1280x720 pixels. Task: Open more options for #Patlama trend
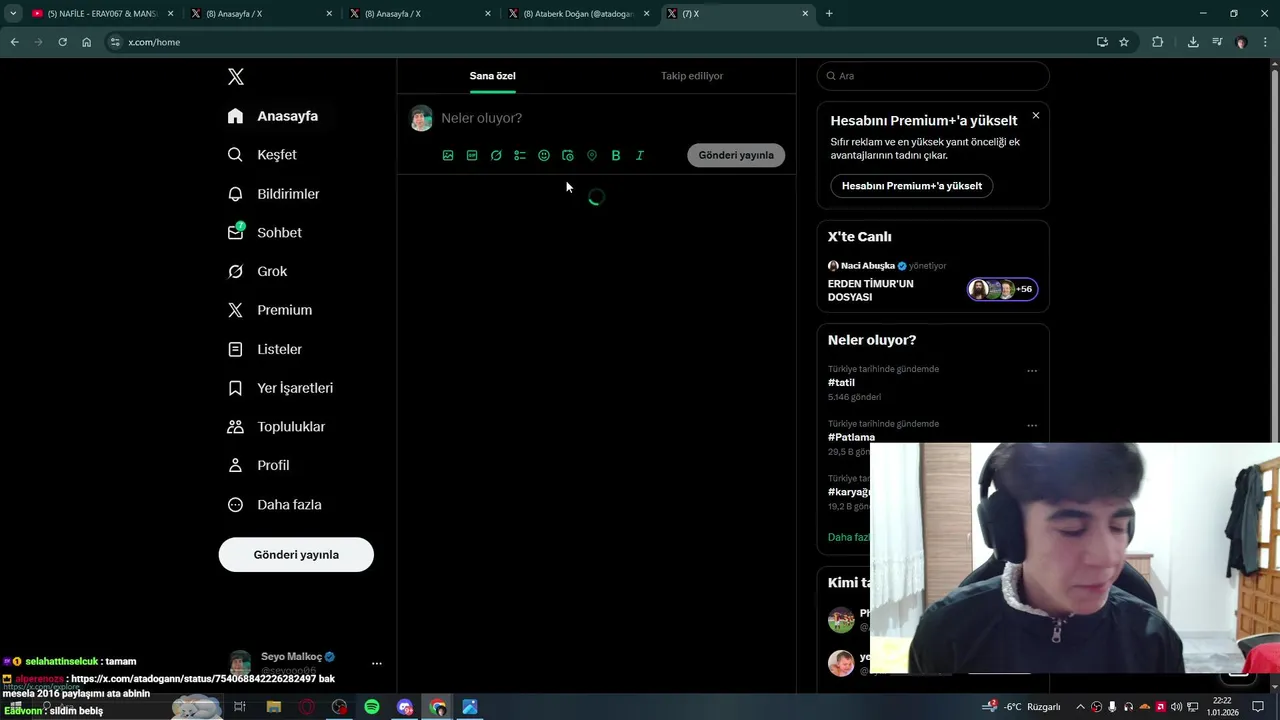tap(1032, 426)
